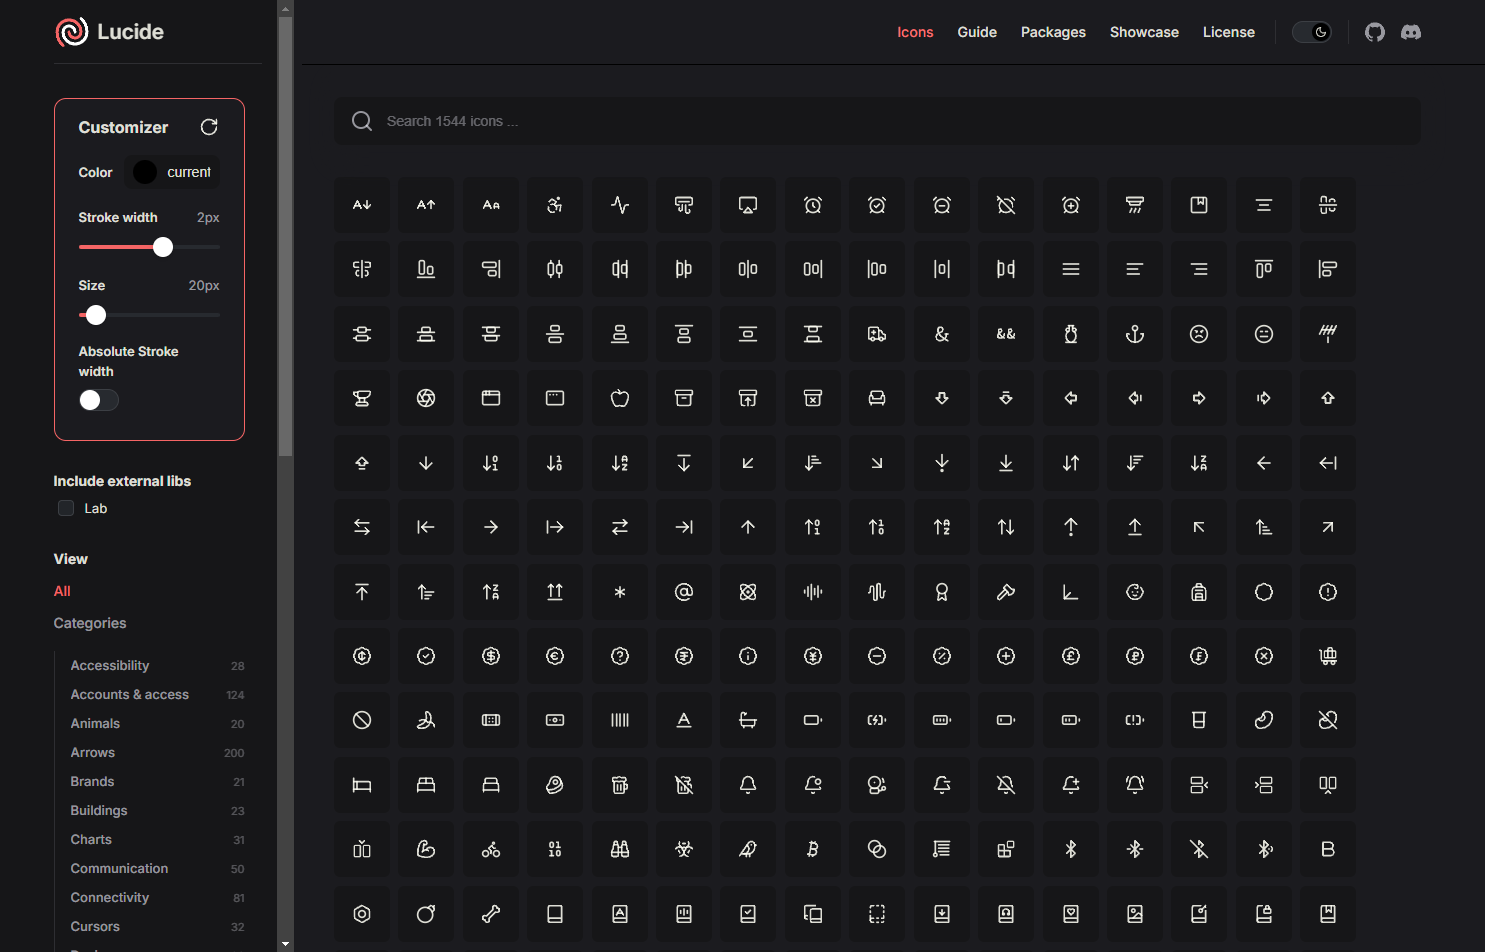This screenshot has width=1485, height=952.
Task: Click the ampersand icon
Action: (x=941, y=334)
